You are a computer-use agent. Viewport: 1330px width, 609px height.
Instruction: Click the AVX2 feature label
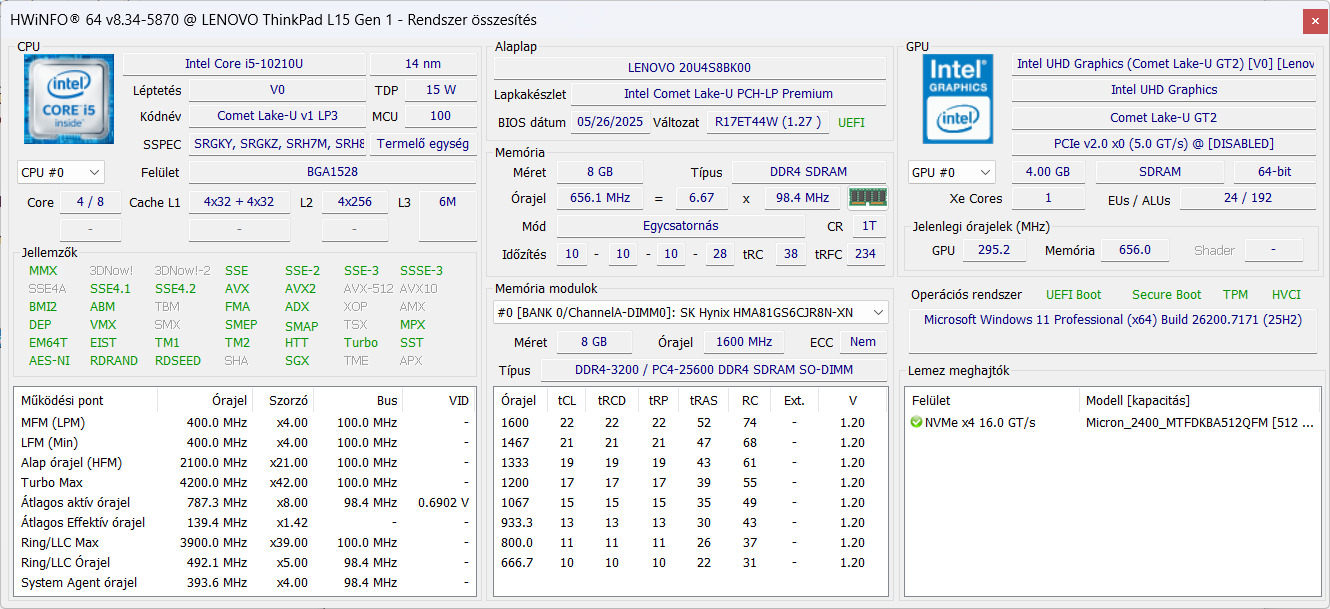pyautogui.click(x=300, y=289)
